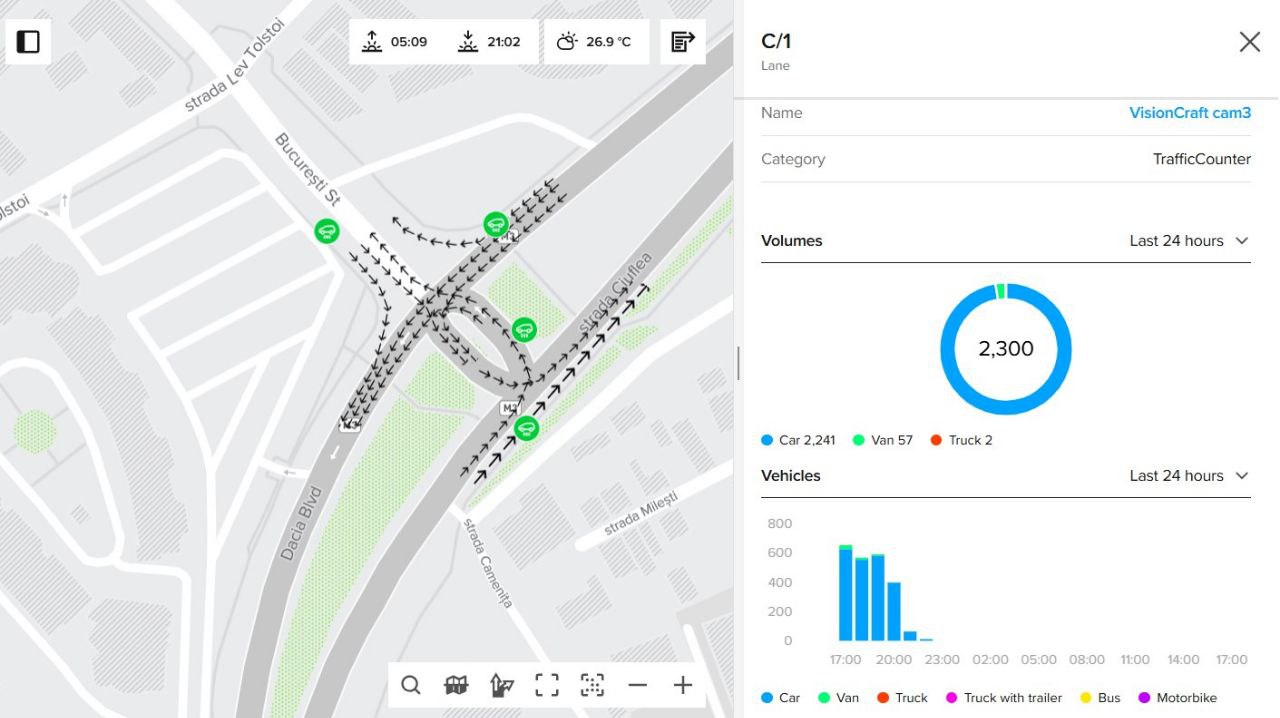Open the map search tool
This screenshot has width=1280, height=718.
410,685
